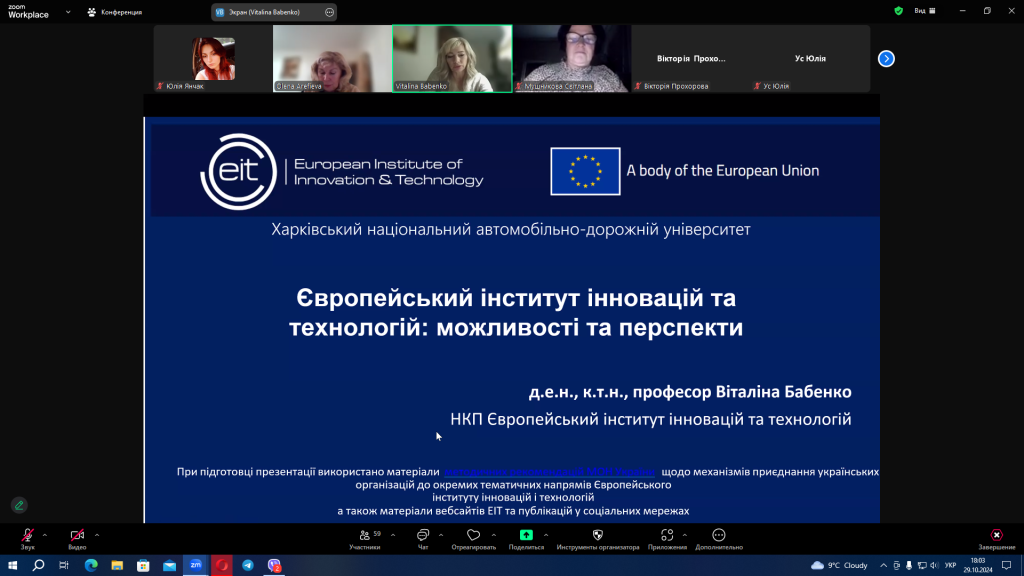
Task: Select Ус Юлія's participant tile
Action: 810,59
